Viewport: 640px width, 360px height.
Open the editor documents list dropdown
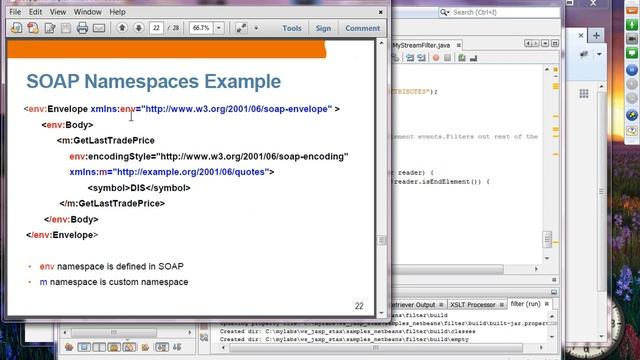545,43
